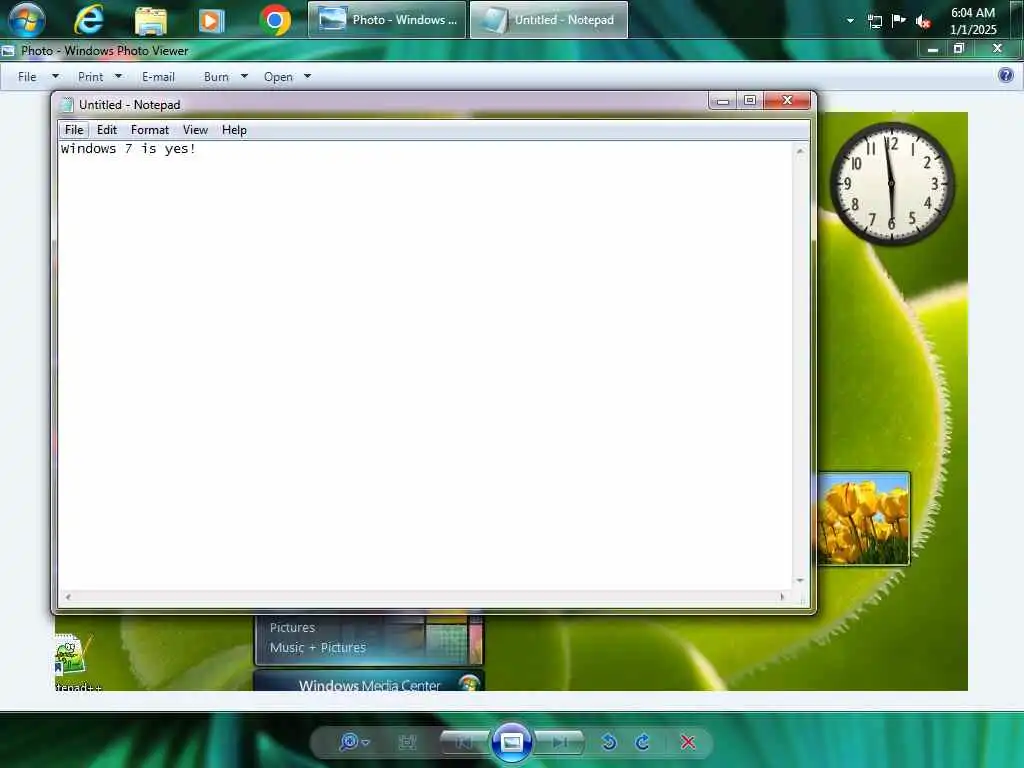Open Google Chrome from taskbar

pyautogui.click(x=275, y=20)
